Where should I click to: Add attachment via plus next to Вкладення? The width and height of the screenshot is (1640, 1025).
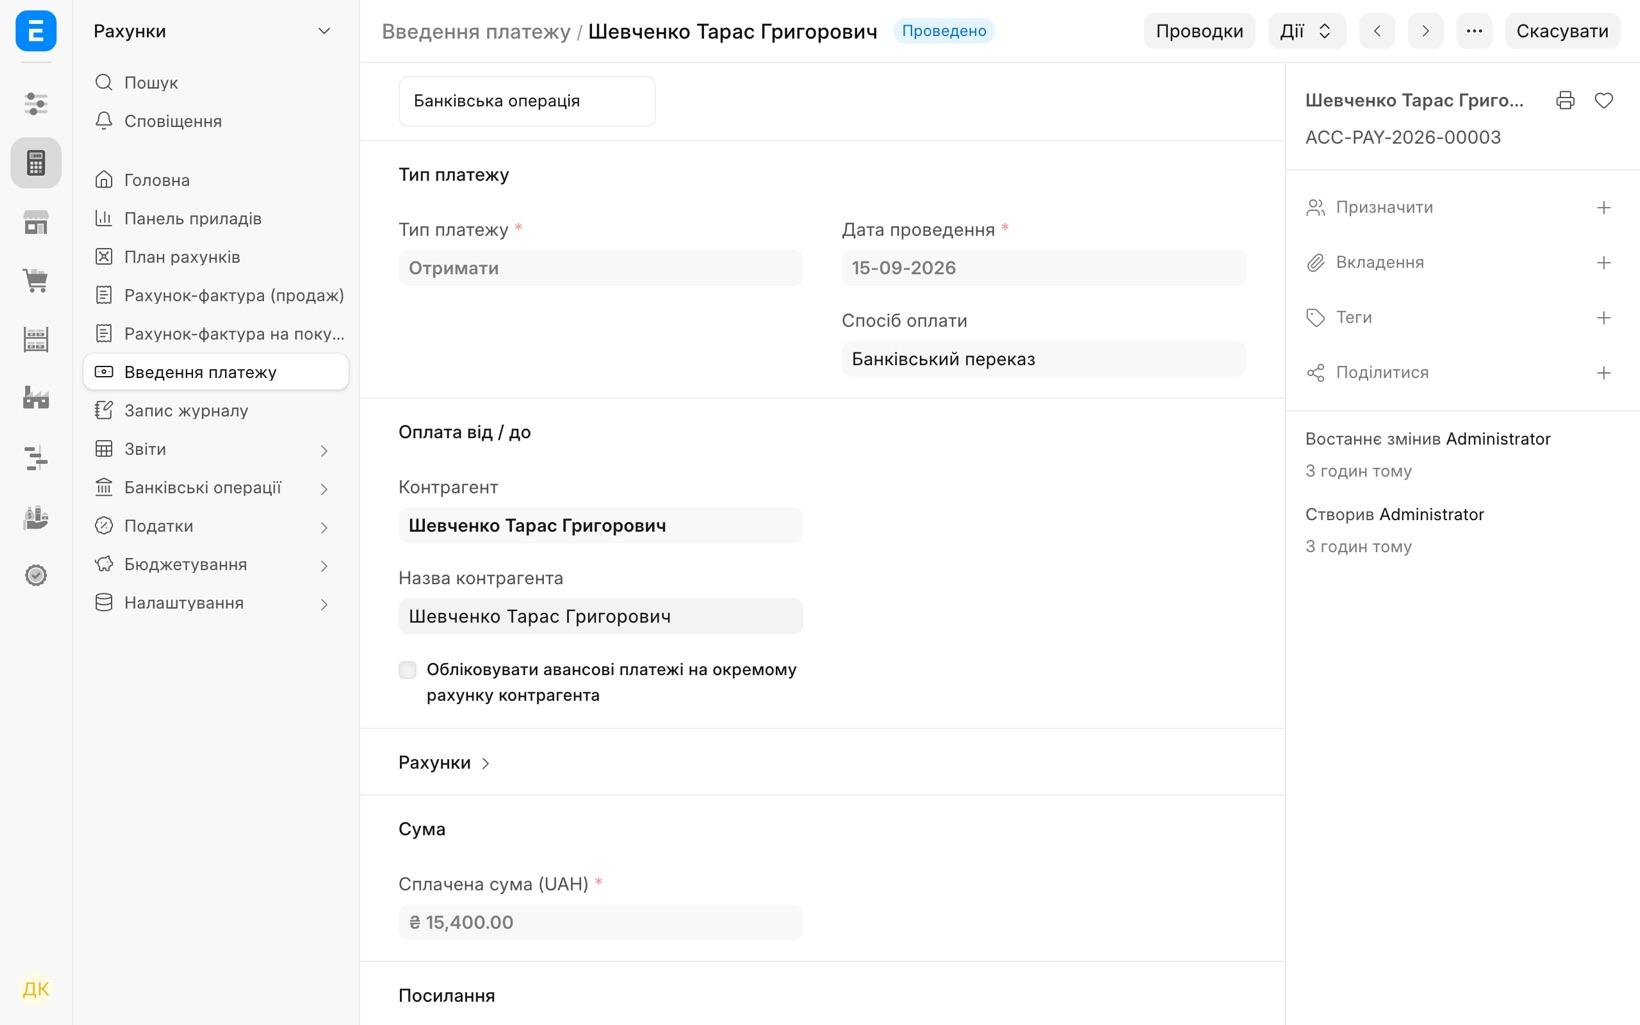[1603, 262]
